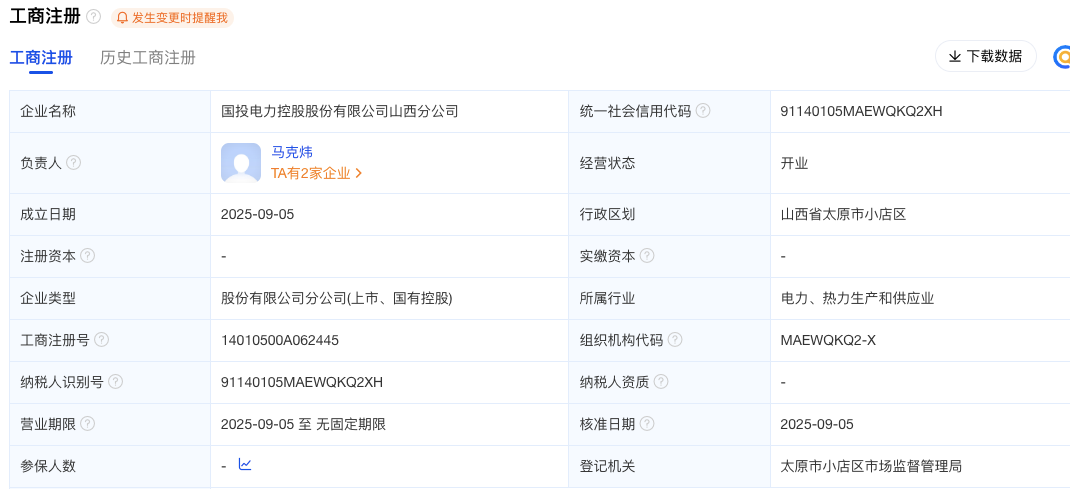Click 成立日期 value 2025-09-05
The image size is (1070, 489).
point(257,214)
